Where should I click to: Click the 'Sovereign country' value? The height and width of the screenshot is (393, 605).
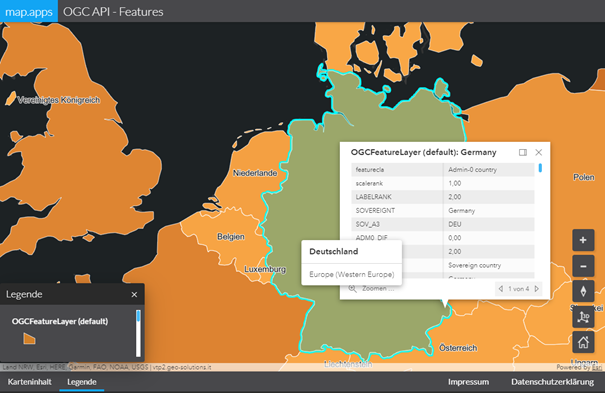[x=475, y=265]
